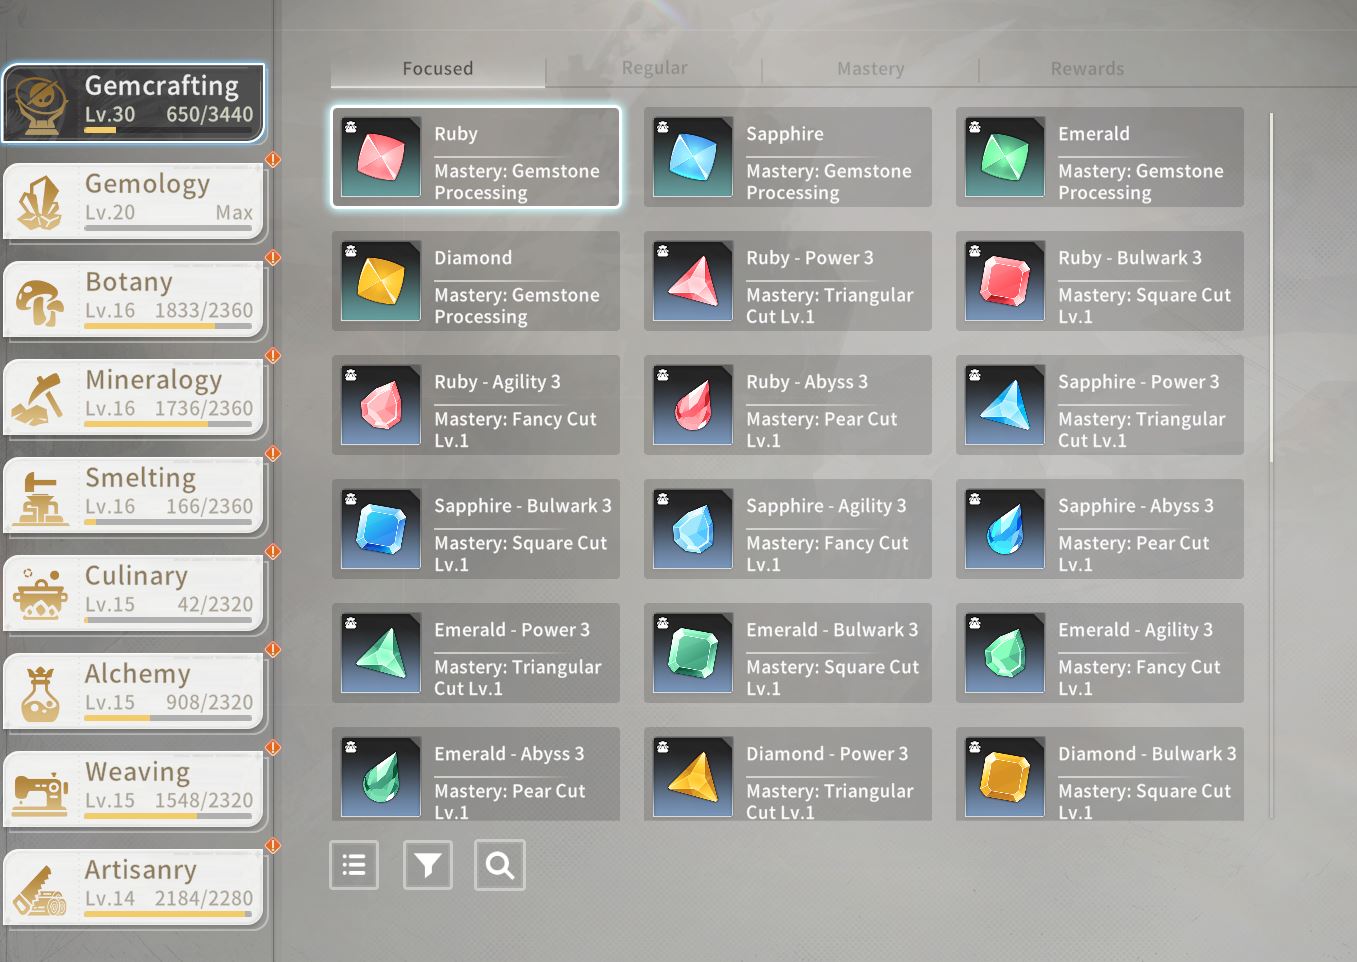Open the Artisanry Lv.14 profession
Viewport: 1357px width, 962px height.
click(x=135, y=888)
